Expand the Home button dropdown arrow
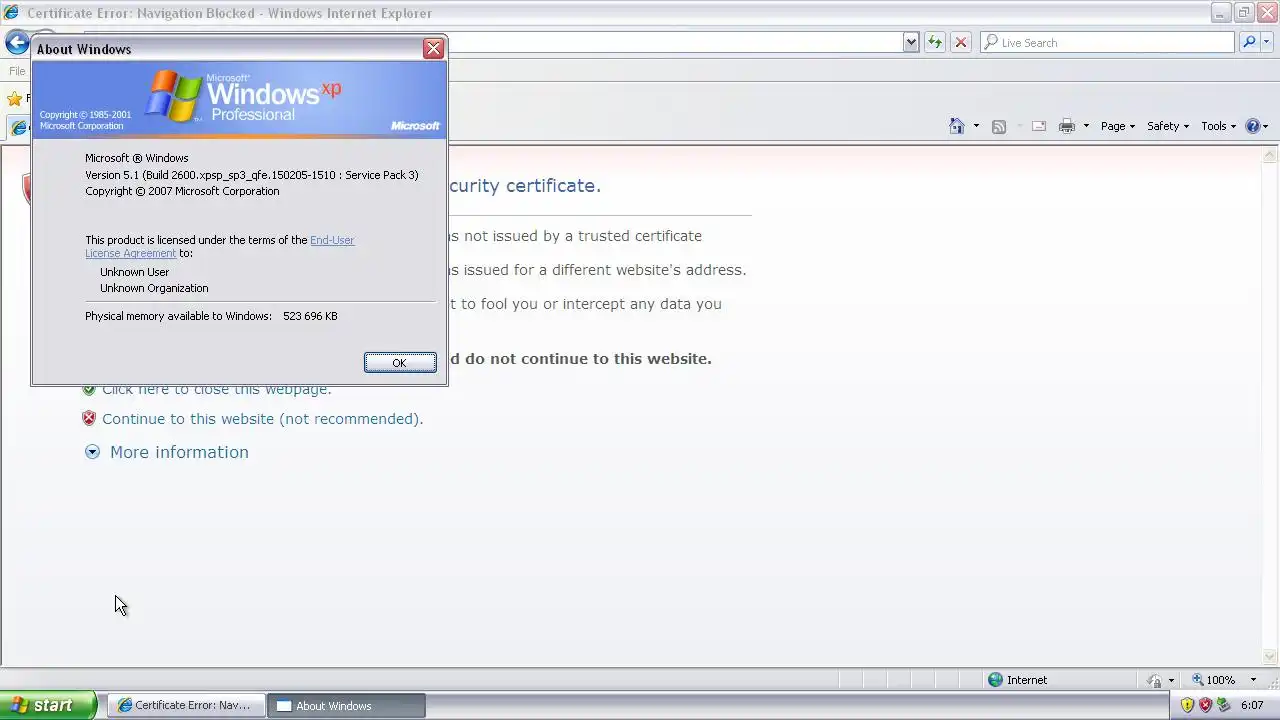Screen dimensions: 1280x720 976,126
